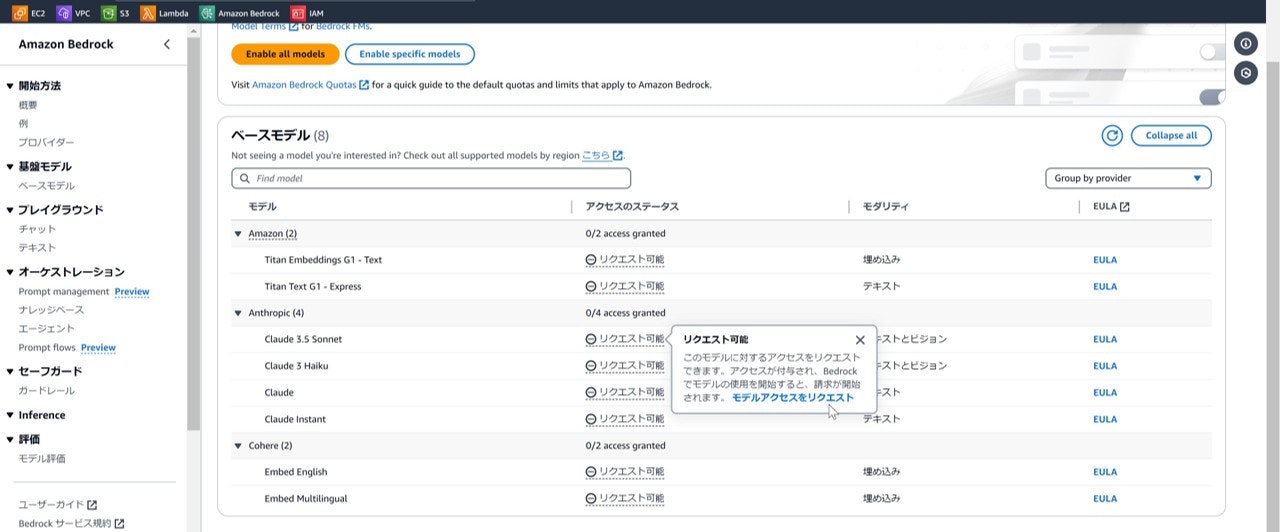Open the Amazon Bedrock service shortcut
The image size is (1280, 532).
[239, 12]
